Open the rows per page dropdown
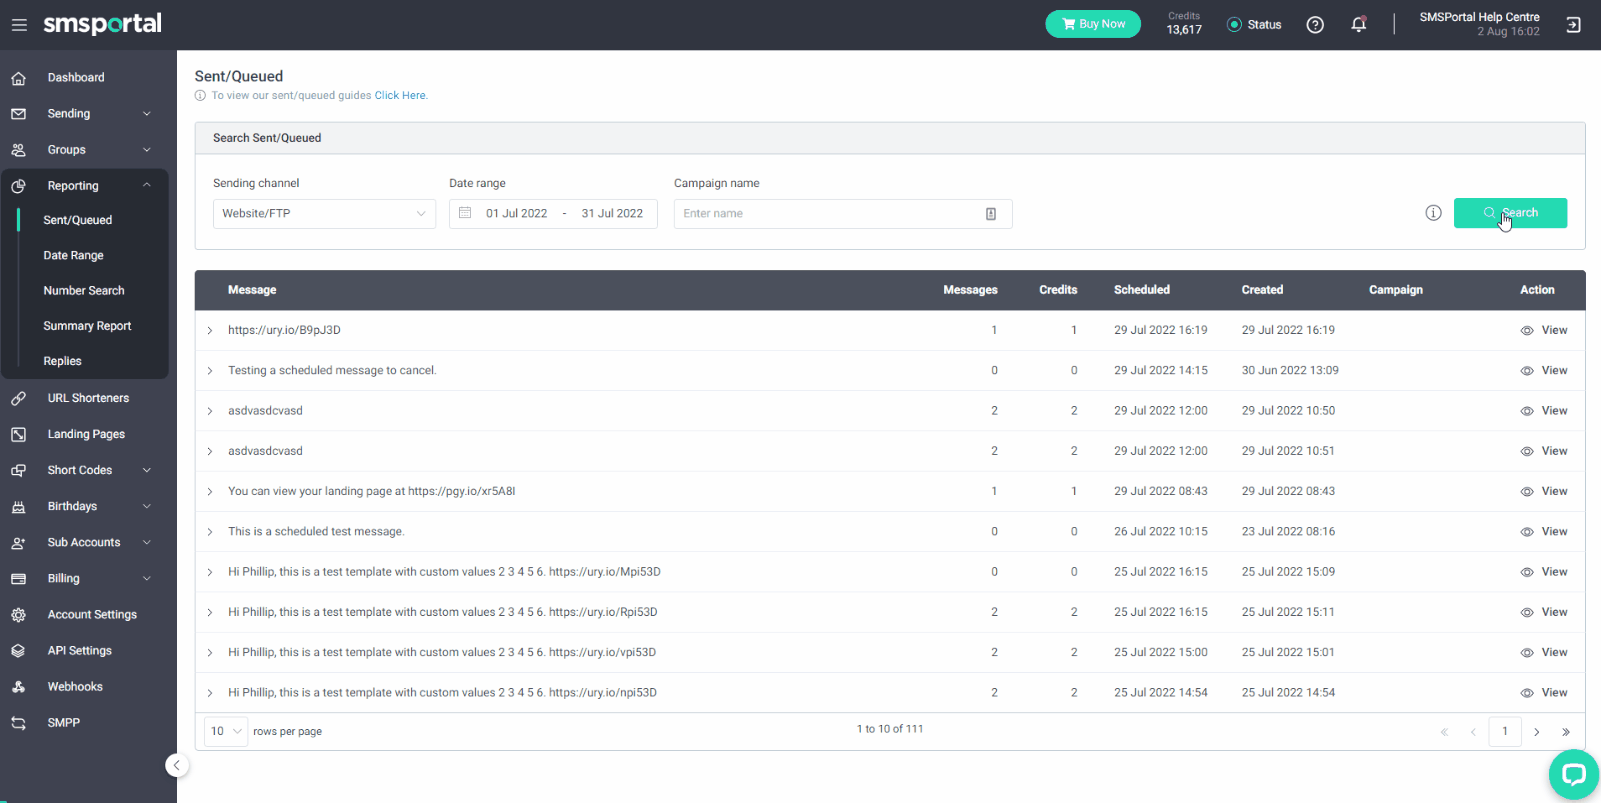 tap(226, 731)
